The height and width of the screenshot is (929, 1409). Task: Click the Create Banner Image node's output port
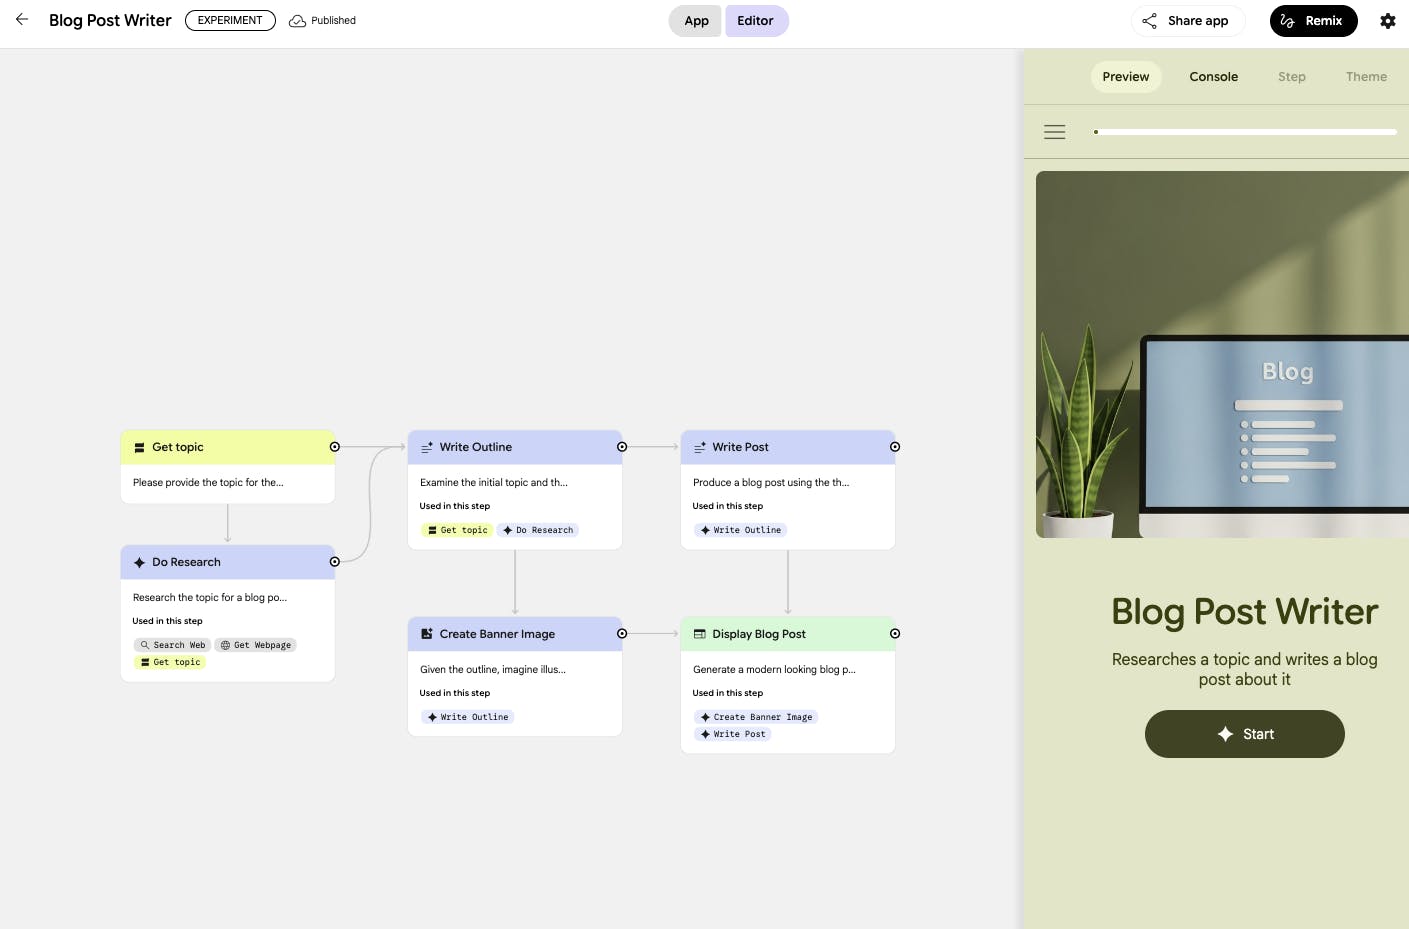point(622,634)
